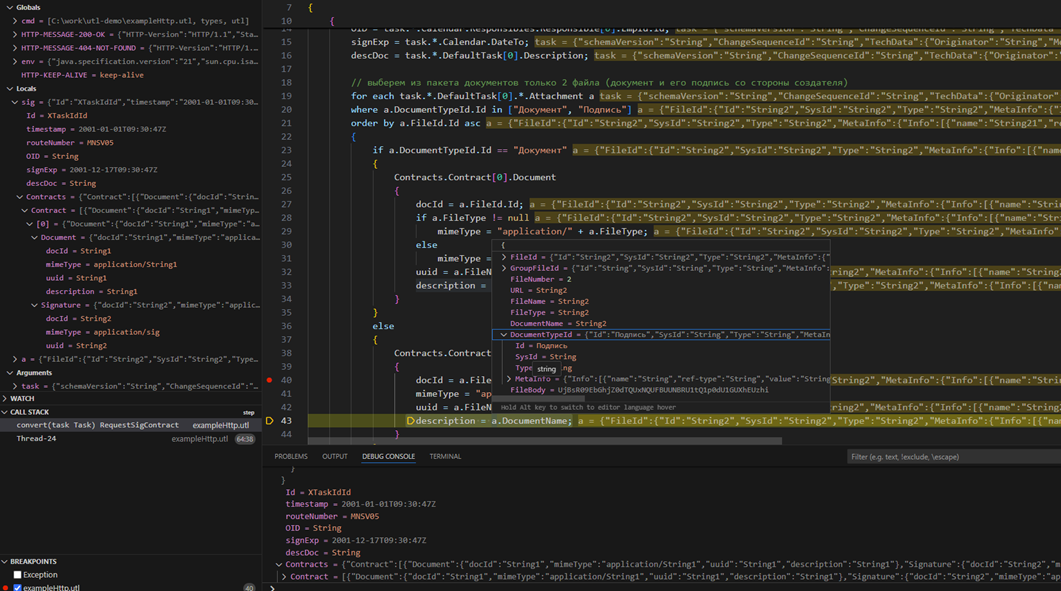Select uuid = String1 row
Screen dimensions: 1061x591
coord(131,278)
